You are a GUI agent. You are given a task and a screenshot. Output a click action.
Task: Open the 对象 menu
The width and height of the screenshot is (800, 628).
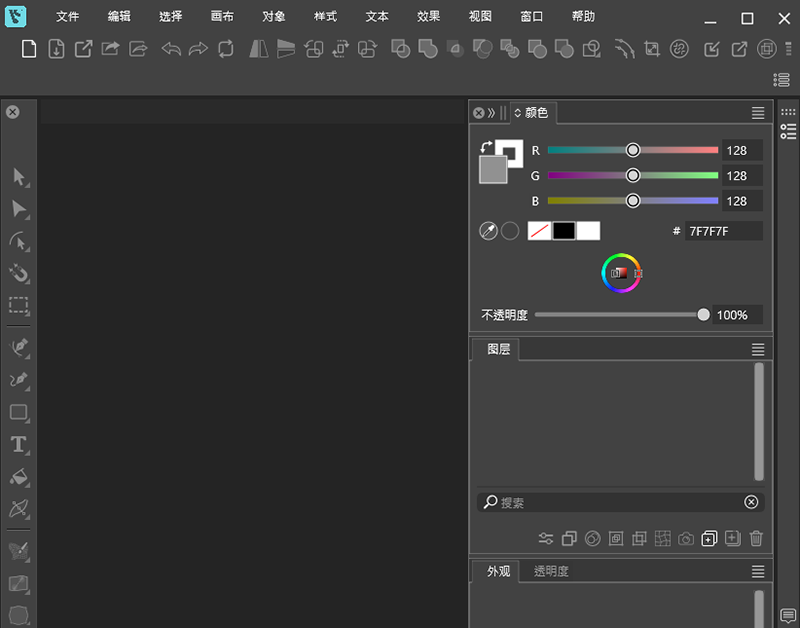tap(273, 17)
